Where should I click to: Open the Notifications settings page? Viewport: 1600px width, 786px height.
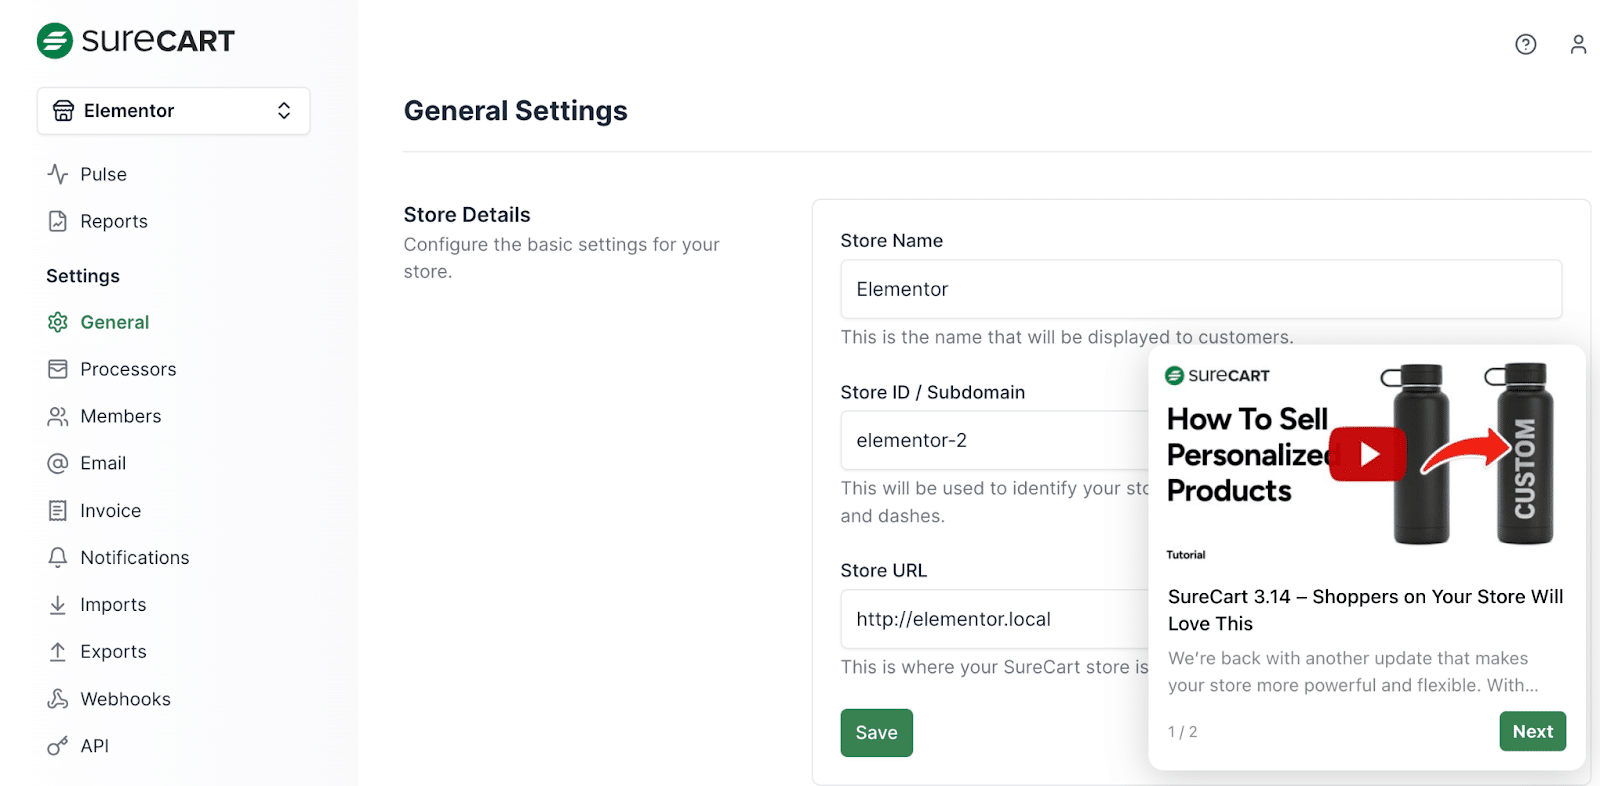(x=135, y=557)
